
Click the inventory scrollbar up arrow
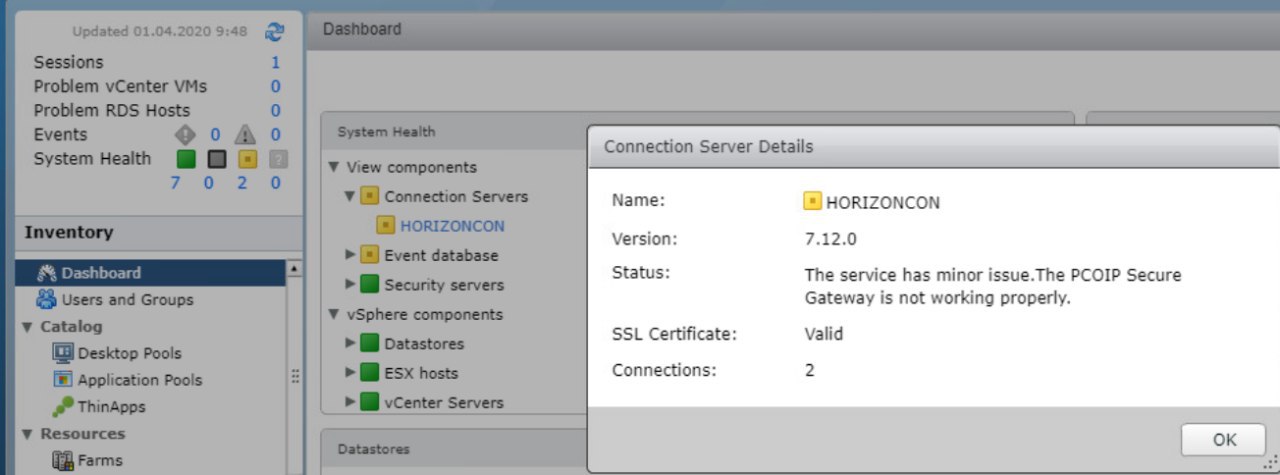point(294,269)
